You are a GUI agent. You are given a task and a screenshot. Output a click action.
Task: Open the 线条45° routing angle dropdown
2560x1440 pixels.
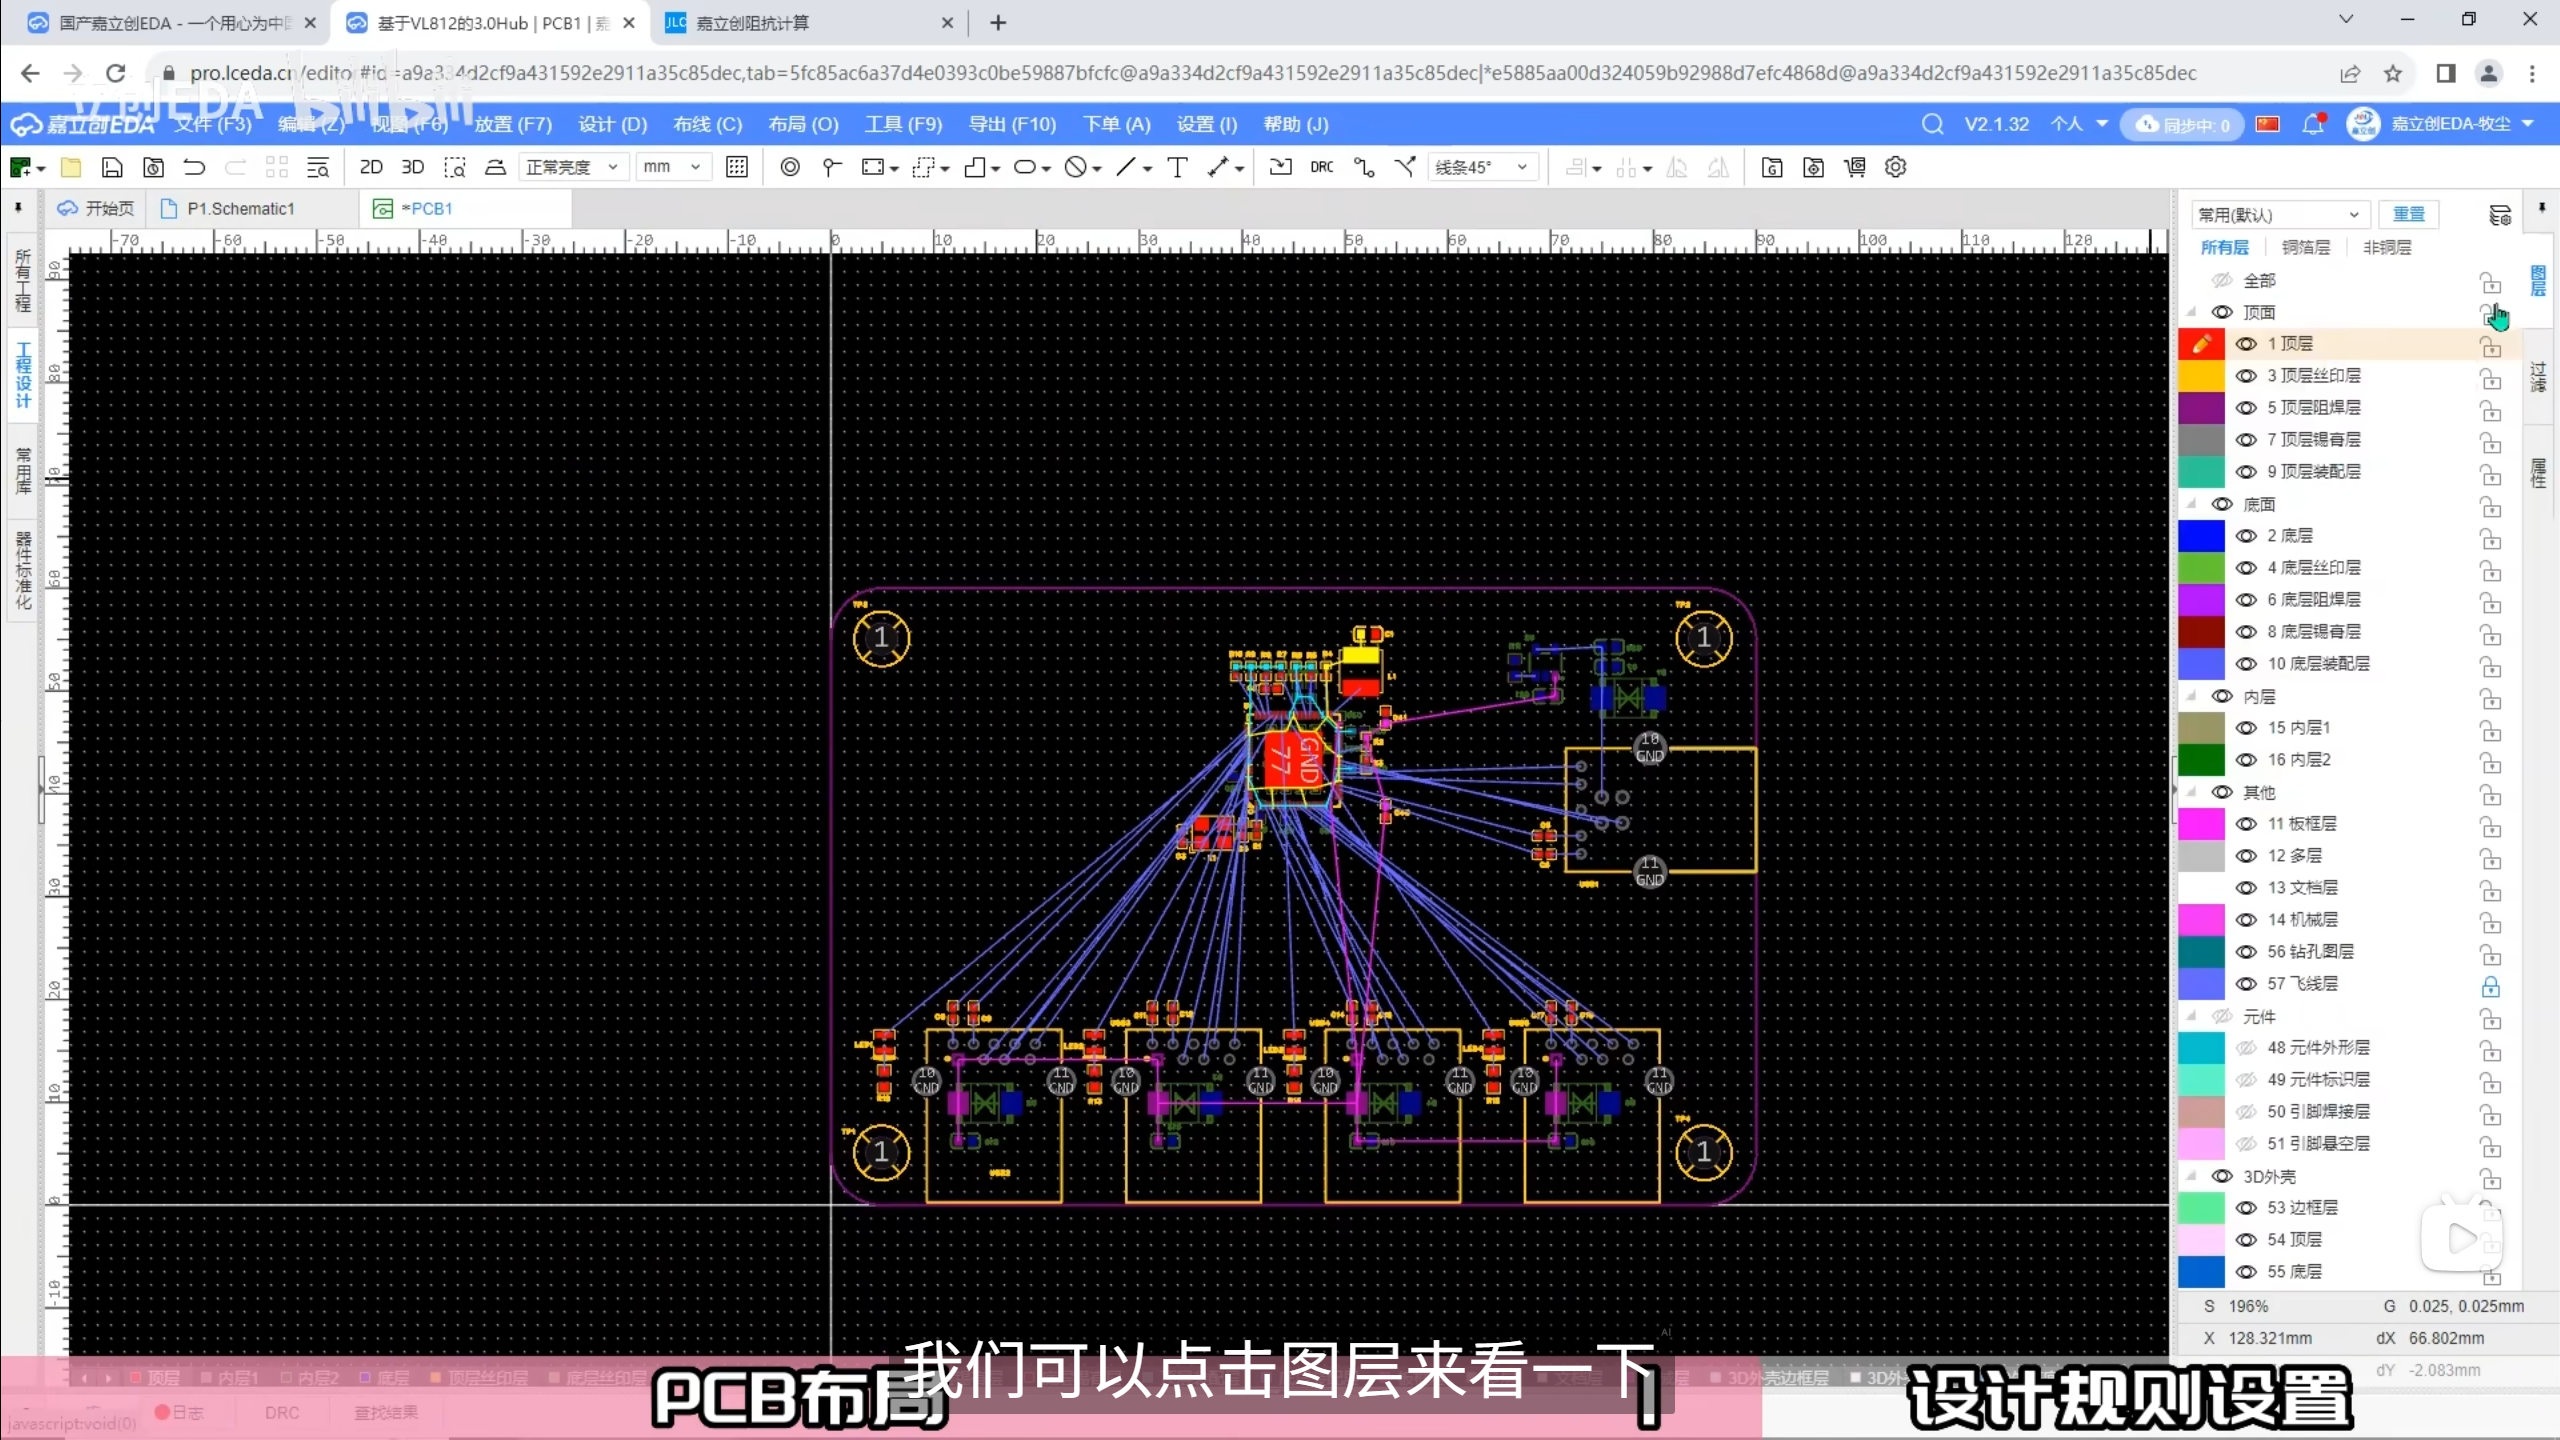tap(1481, 167)
